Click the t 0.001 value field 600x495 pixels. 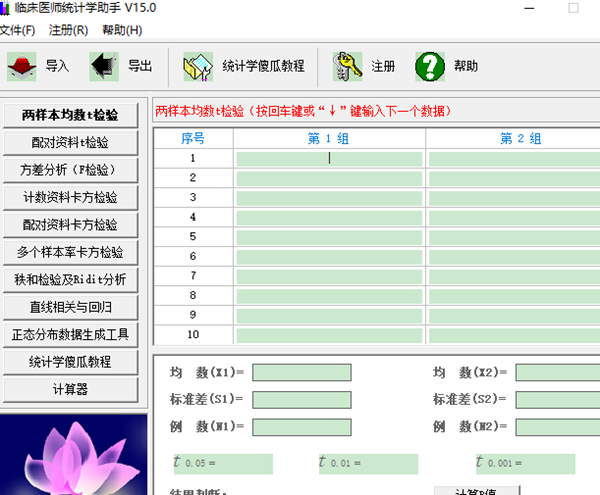[526, 464]
